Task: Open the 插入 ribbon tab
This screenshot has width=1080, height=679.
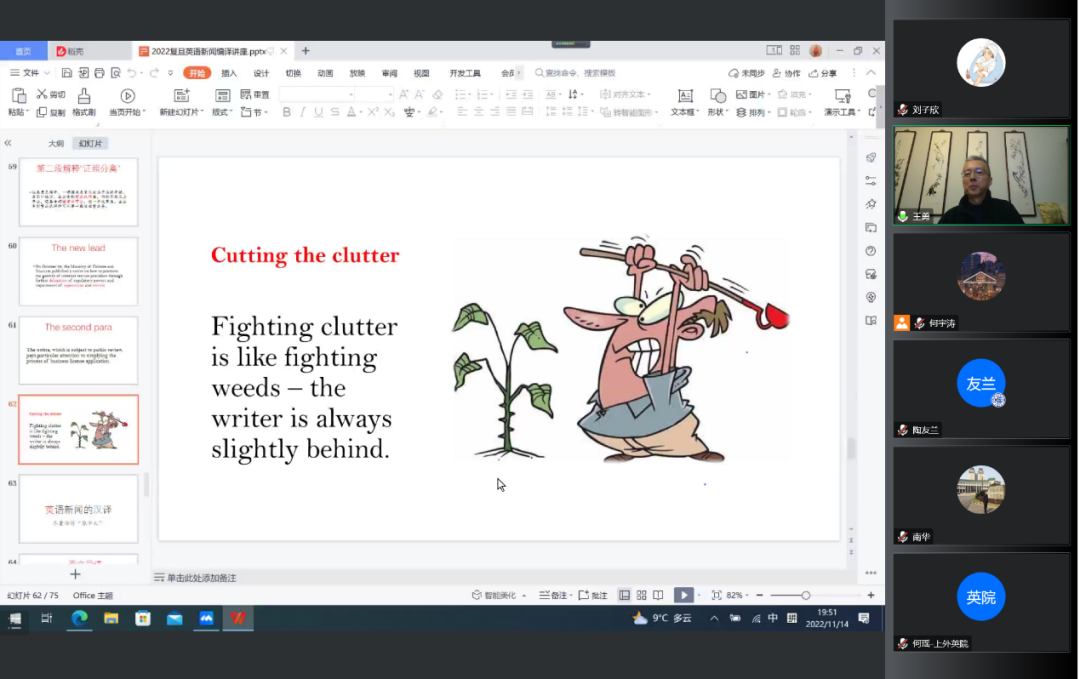Action: tap(229, 73)
